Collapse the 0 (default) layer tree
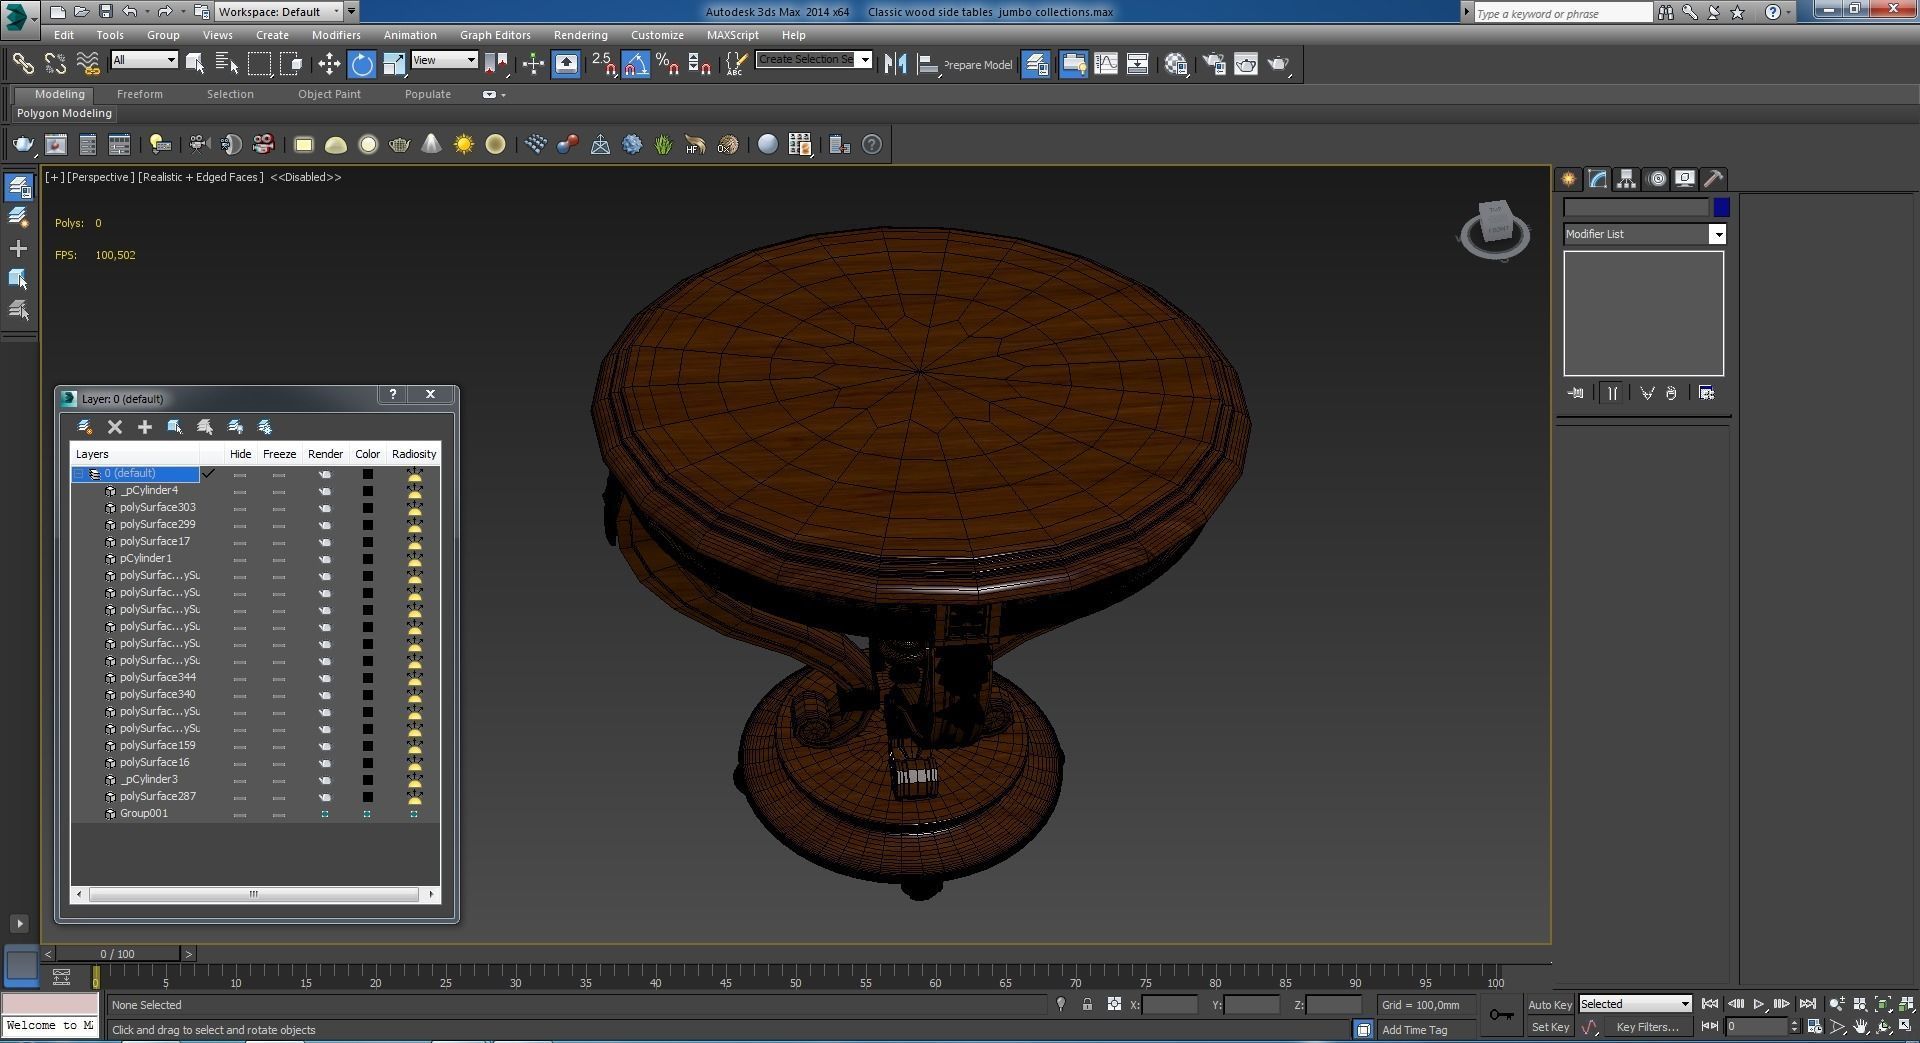1920x1043 pixels. [x=78, y=474]
